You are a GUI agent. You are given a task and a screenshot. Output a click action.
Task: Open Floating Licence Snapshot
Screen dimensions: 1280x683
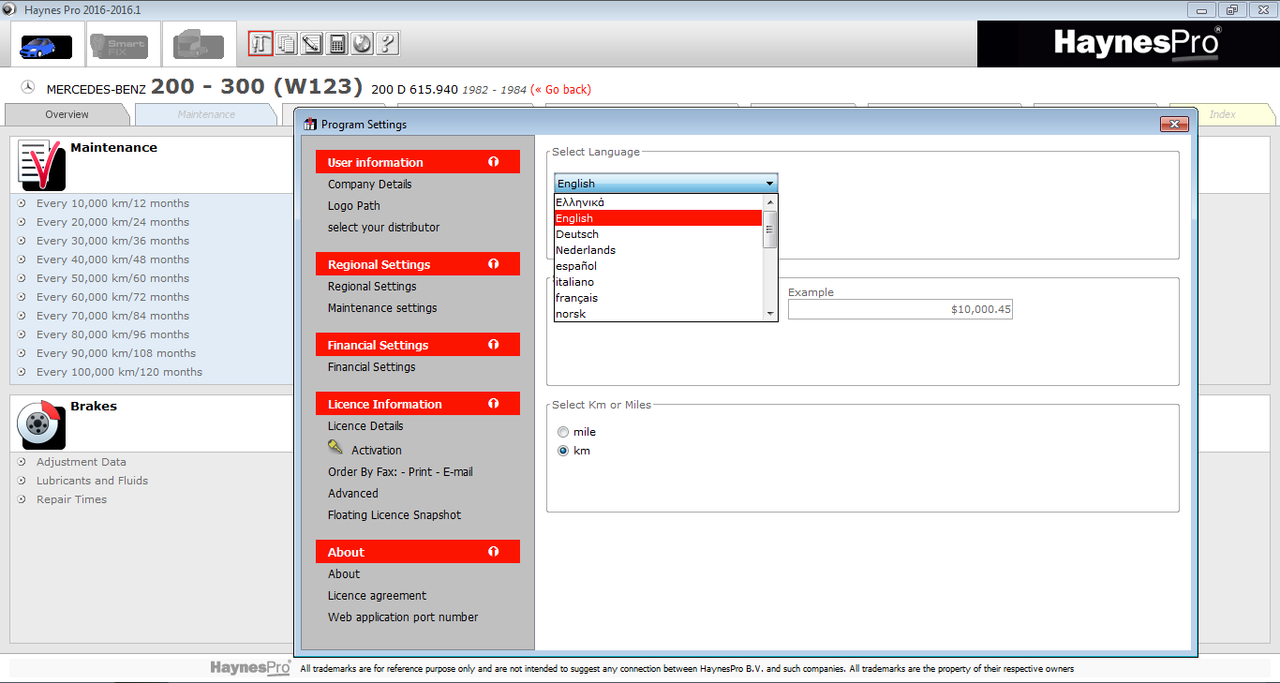click(395, 515)
